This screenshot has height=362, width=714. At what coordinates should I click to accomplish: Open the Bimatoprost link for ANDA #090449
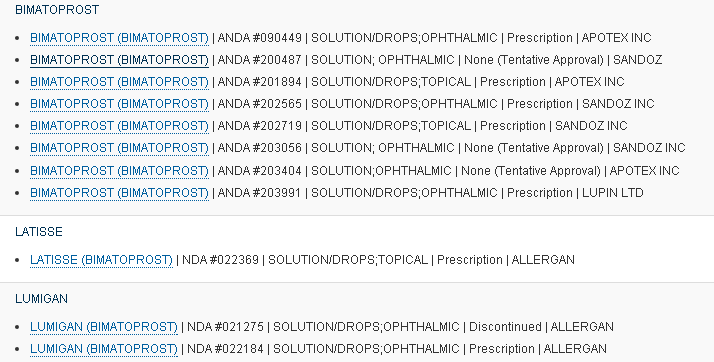(x=119, y=38)
